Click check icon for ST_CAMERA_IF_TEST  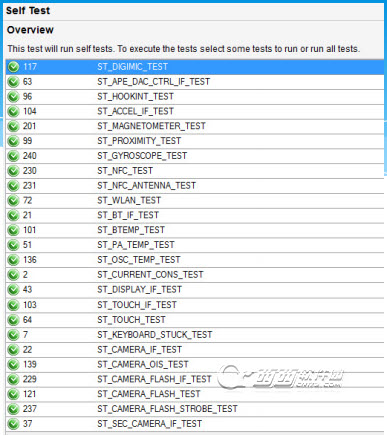tap(13, 350)
